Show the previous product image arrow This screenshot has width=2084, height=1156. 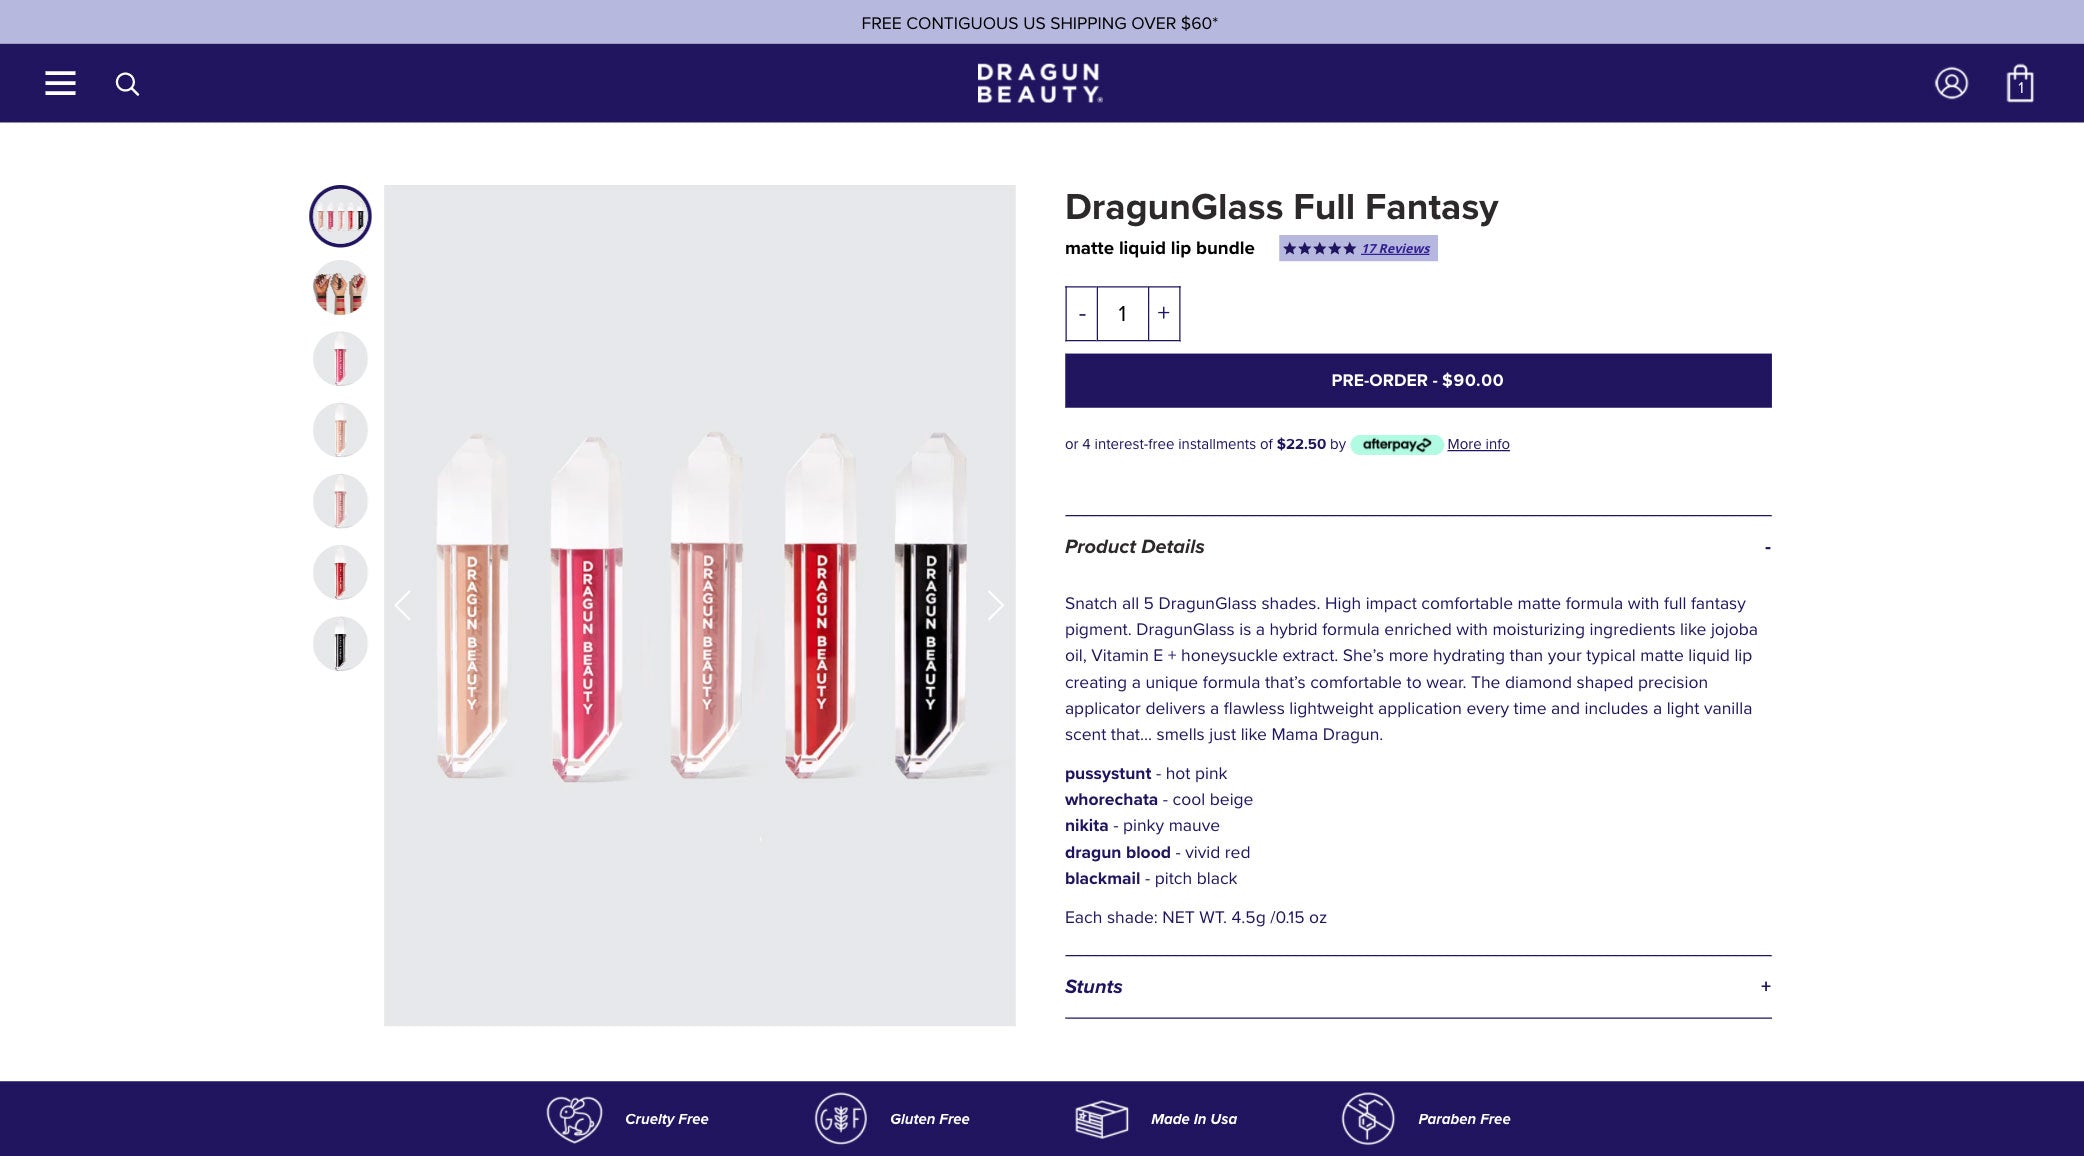tap(403, 605)
